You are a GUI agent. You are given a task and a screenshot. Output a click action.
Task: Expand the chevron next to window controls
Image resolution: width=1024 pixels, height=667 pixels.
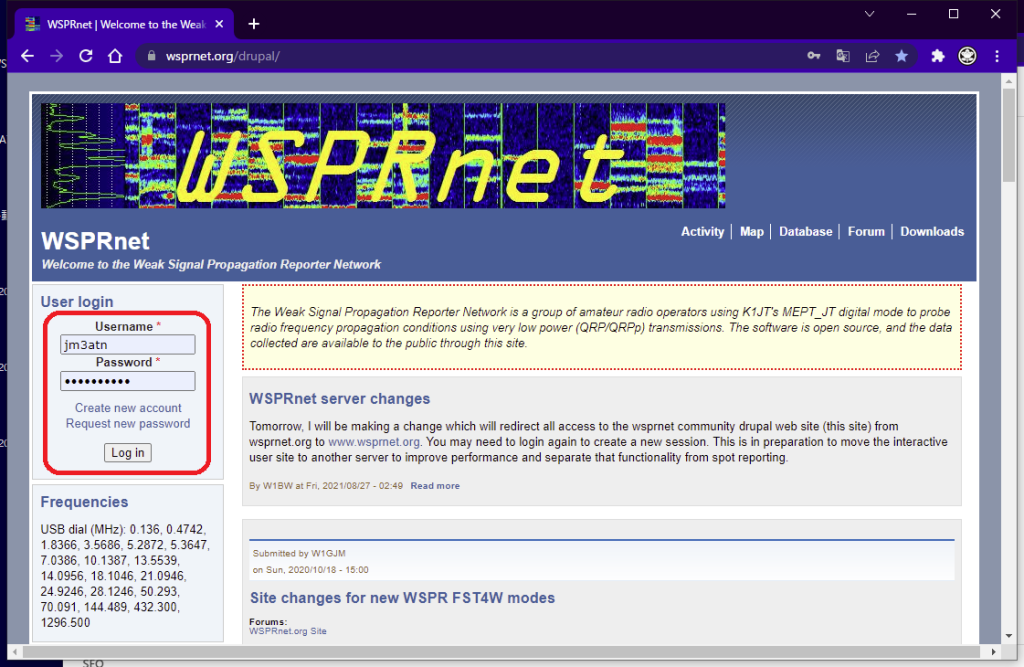[868, 14]
